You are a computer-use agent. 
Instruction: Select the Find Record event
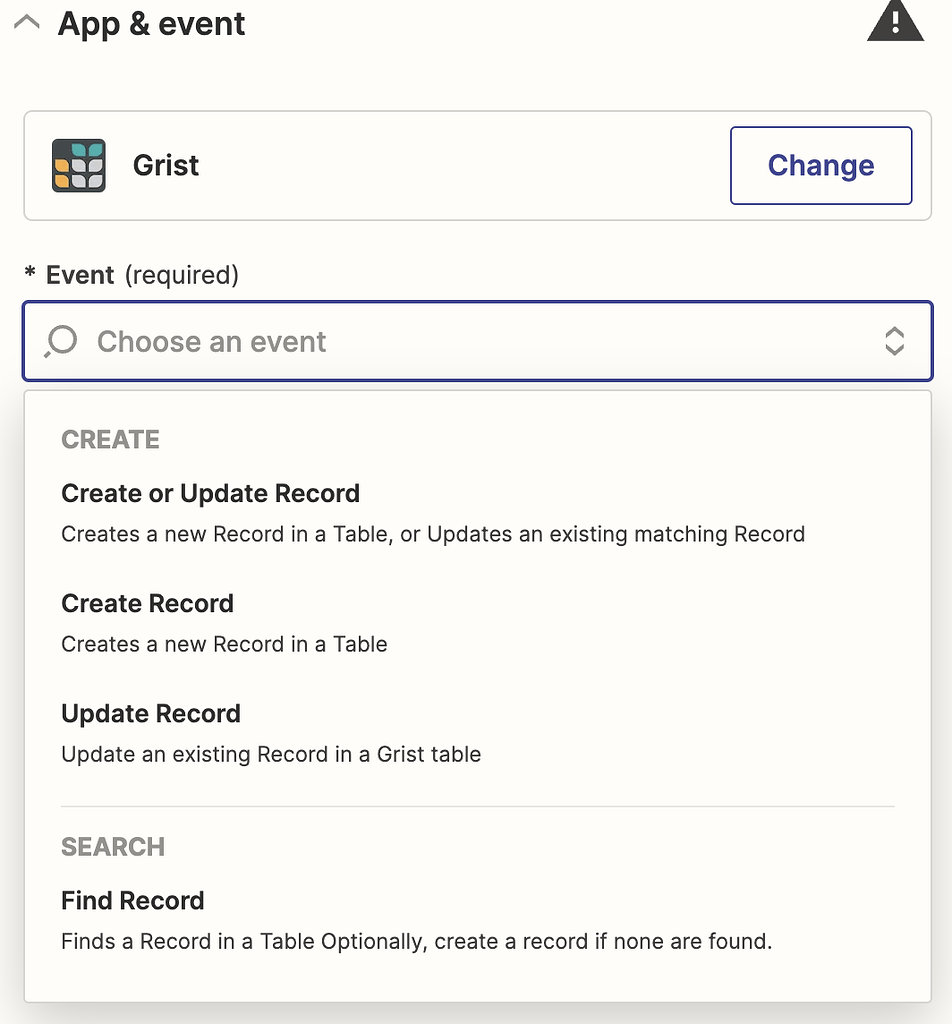click(x=132, y=900)
